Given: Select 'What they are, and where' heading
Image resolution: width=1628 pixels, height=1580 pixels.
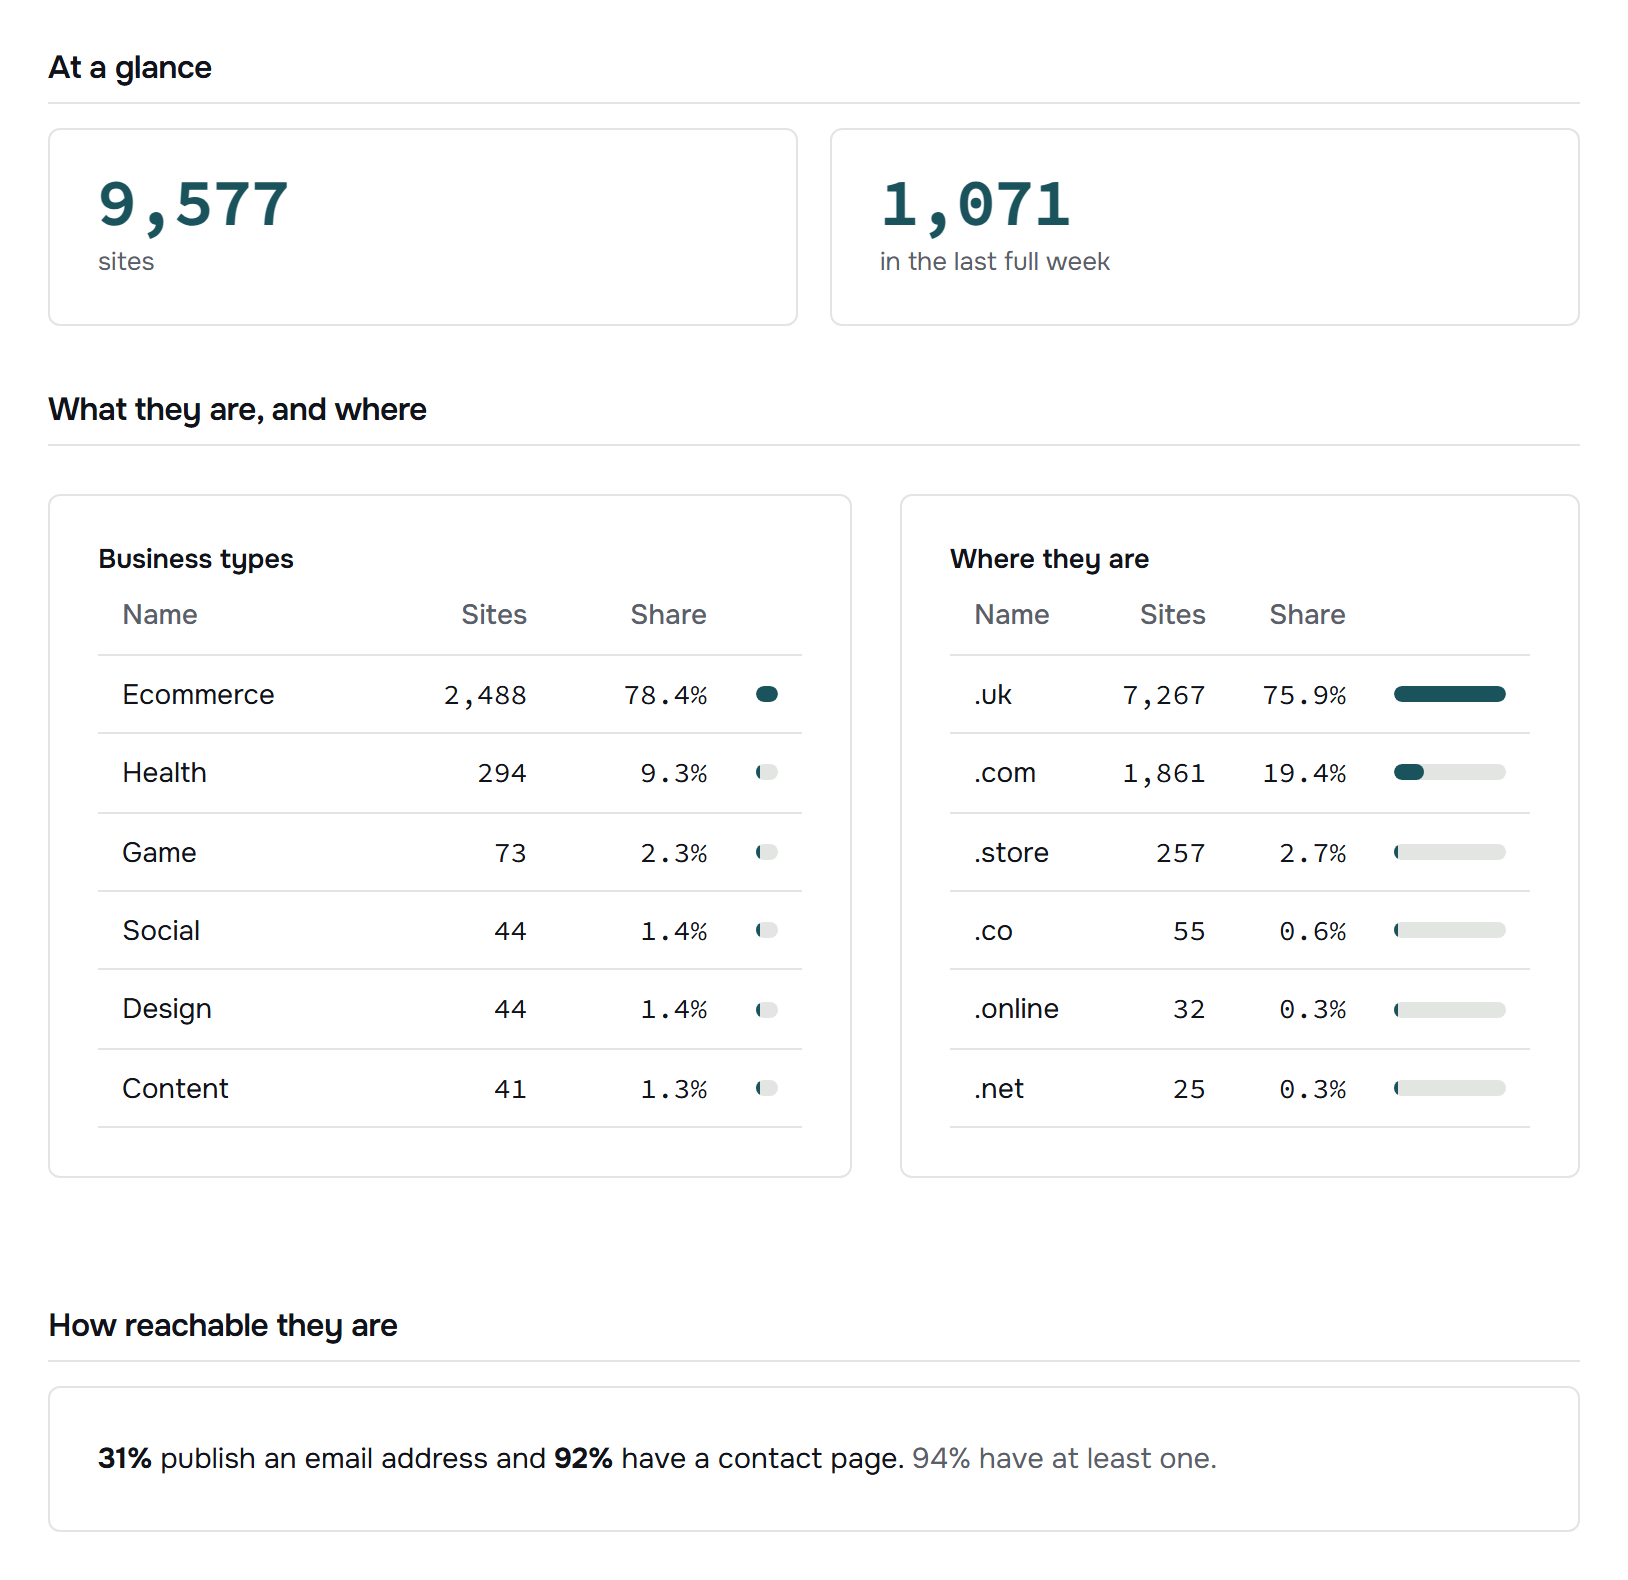Looking at the screenshot, I should coord(238,409).
